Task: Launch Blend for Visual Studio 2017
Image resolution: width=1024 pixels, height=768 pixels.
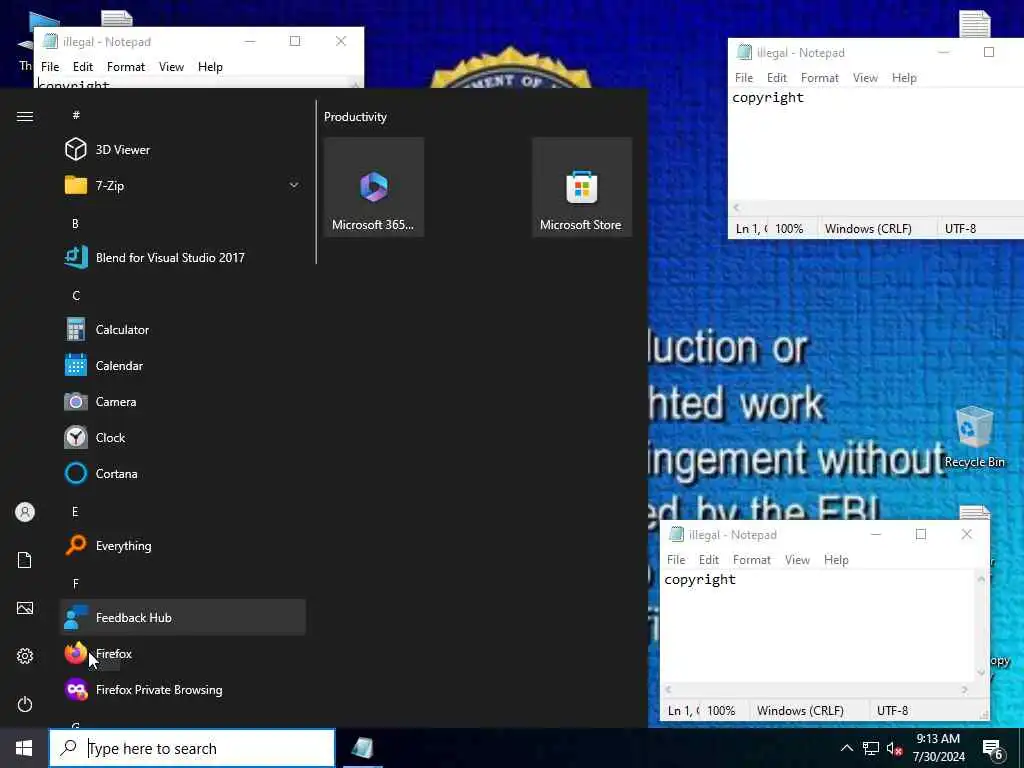Action: point(183,257)
